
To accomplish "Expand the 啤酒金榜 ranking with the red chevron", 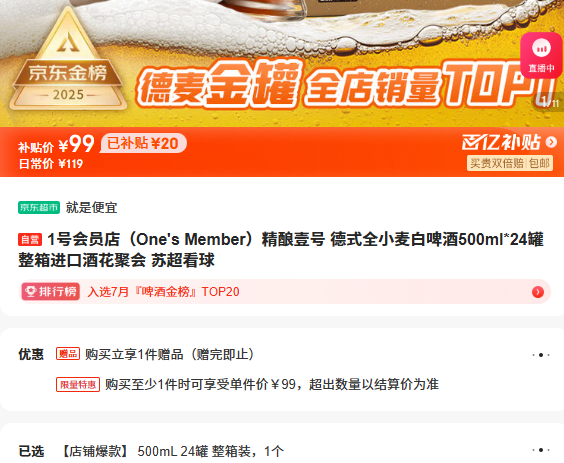I will click(538, 292).
